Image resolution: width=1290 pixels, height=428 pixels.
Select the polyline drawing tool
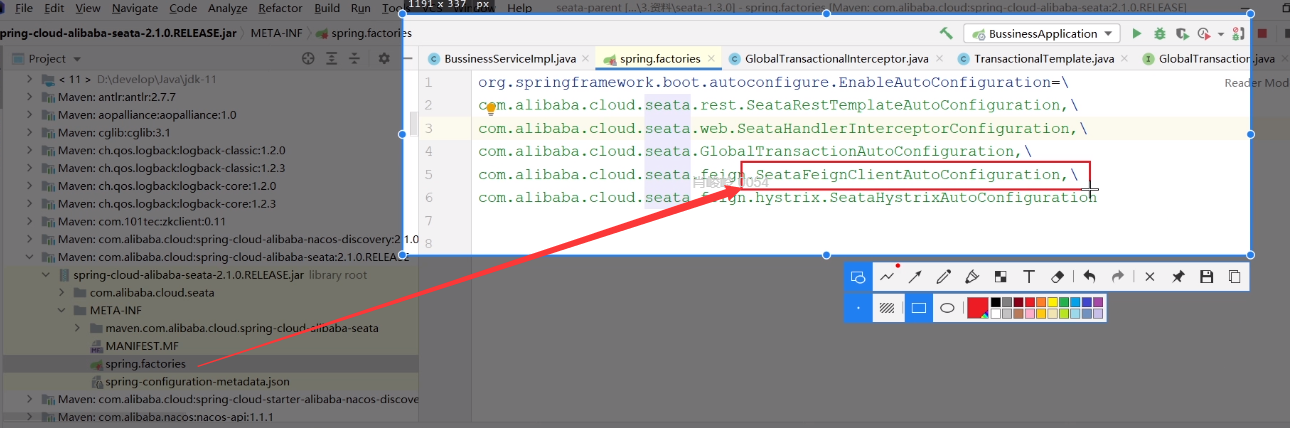(x=888, y=276)
